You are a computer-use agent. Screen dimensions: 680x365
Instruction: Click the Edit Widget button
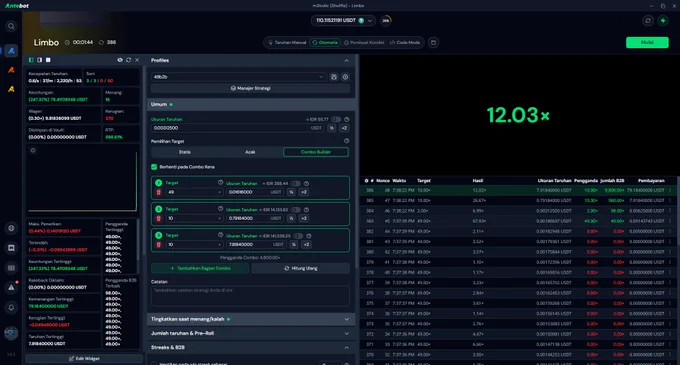pyautogui.click(x=84, y=358)
